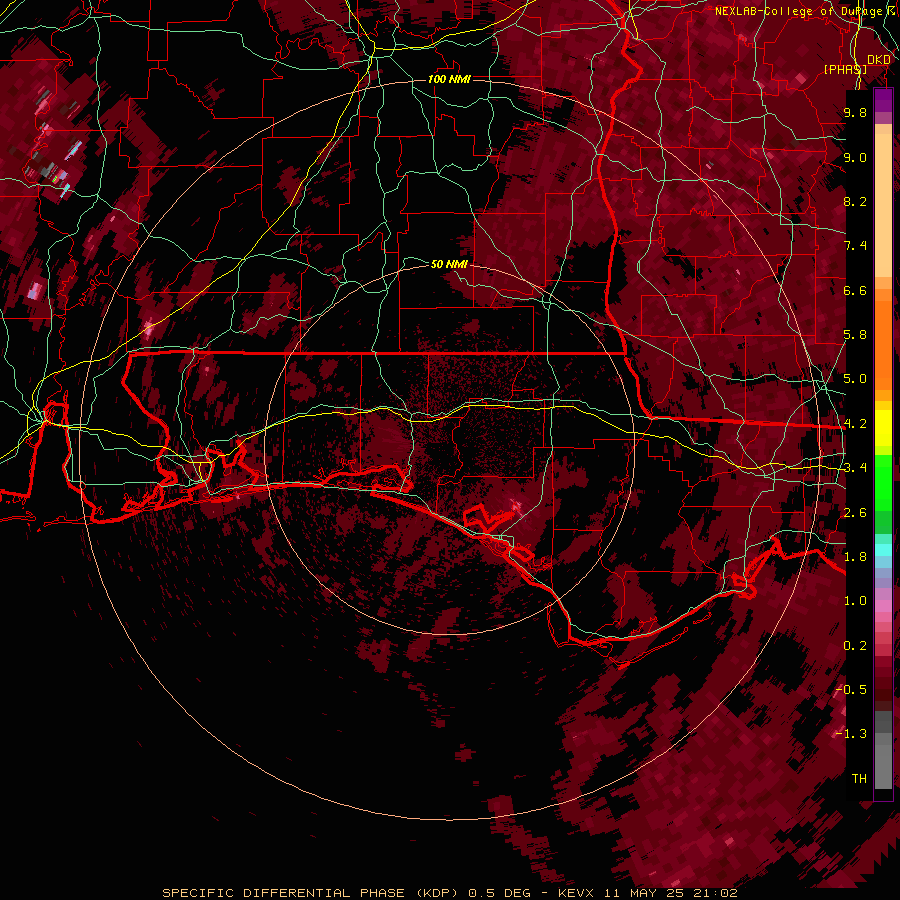
Task: Click the purple band at color bar top
Action: [883, 100]
